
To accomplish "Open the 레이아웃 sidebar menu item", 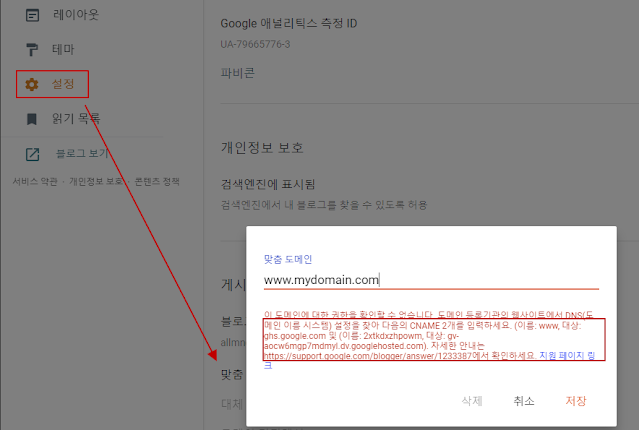I will [76, 15].
